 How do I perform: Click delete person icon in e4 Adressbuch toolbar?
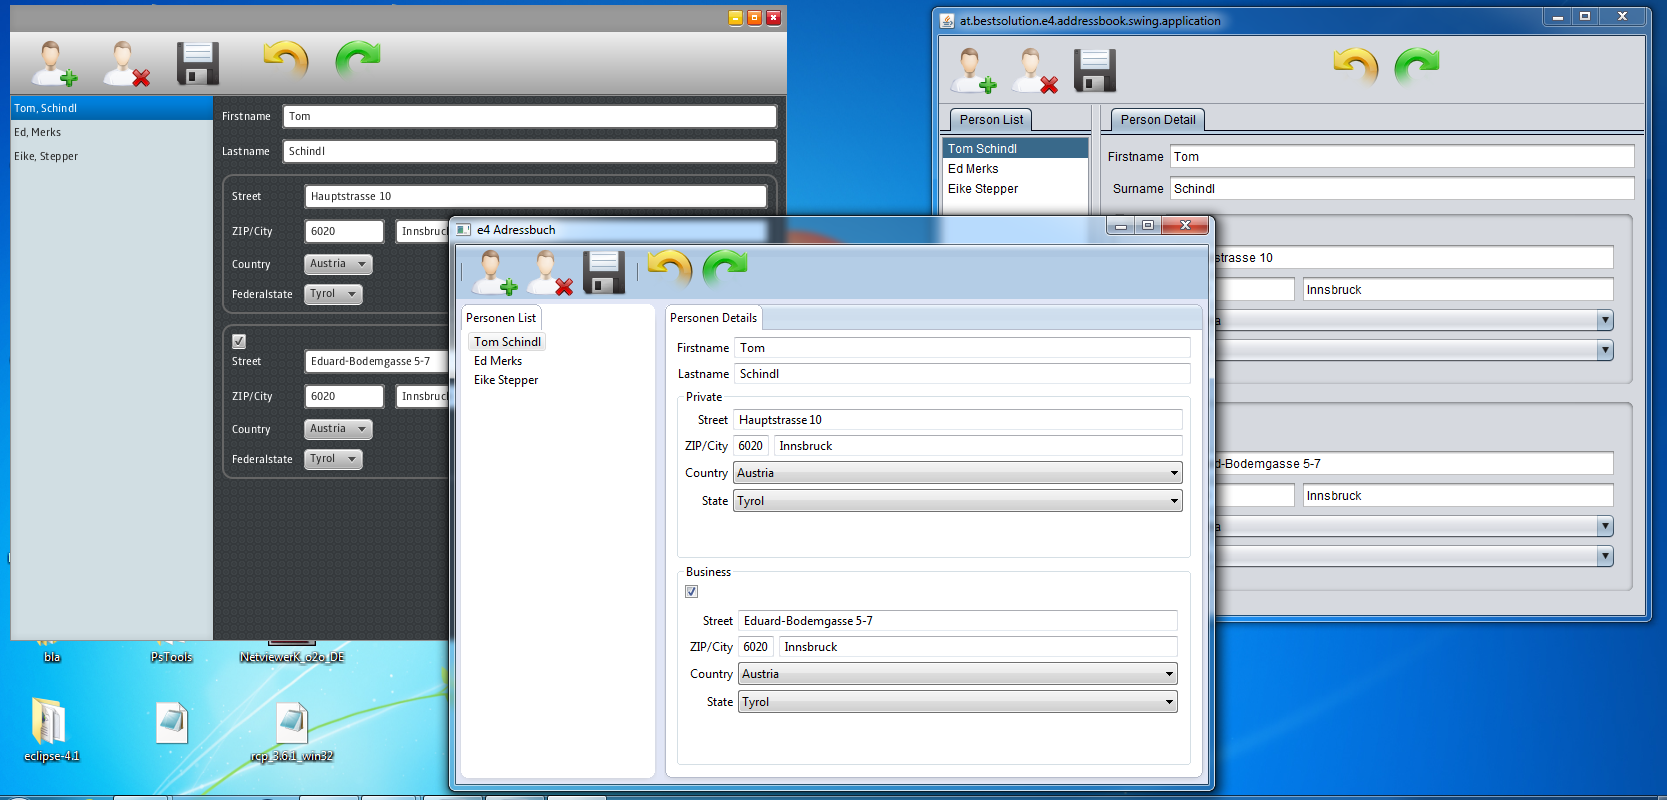(x=551, y=272)
